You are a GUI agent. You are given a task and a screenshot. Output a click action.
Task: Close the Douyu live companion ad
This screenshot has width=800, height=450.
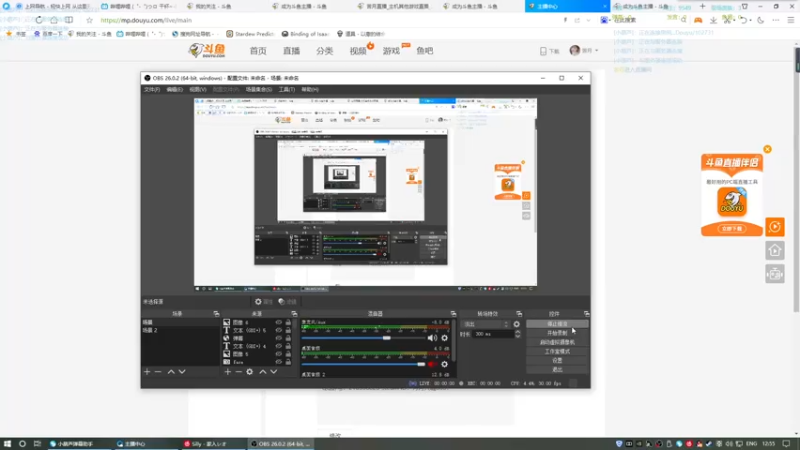click(767, 149)
